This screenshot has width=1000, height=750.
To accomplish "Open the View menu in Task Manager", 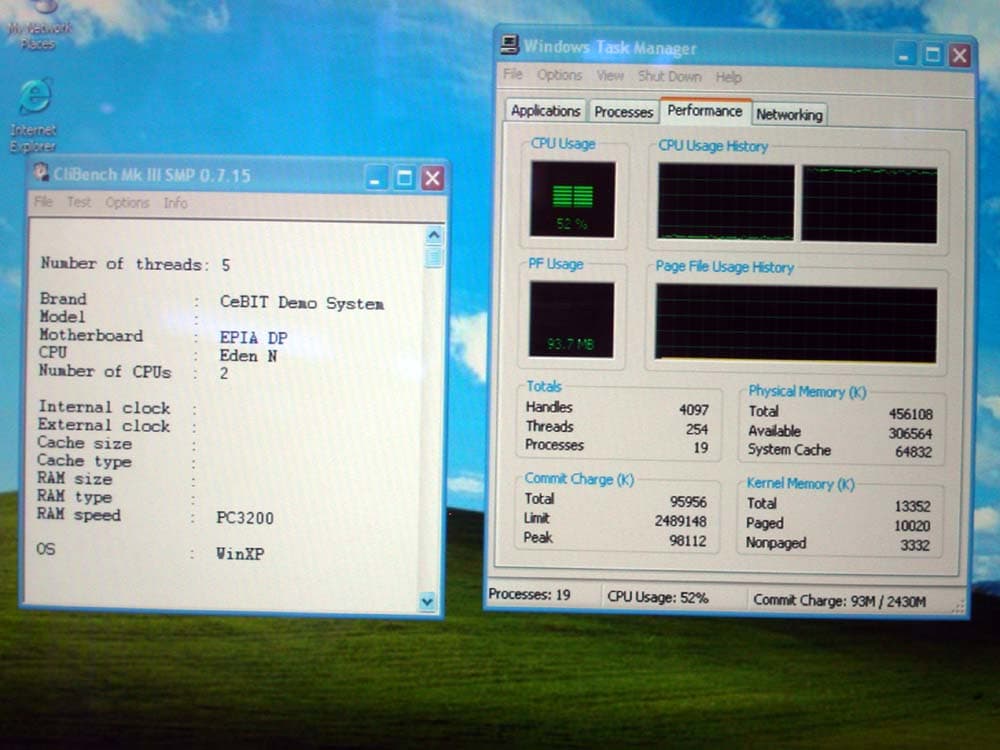I will coord(610,76).
